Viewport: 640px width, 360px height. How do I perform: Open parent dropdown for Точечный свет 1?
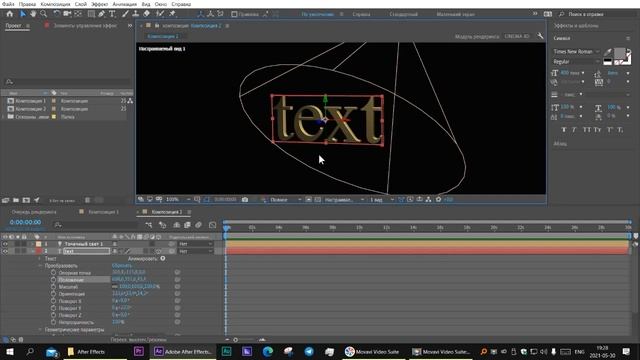click(x=195, y=244)
